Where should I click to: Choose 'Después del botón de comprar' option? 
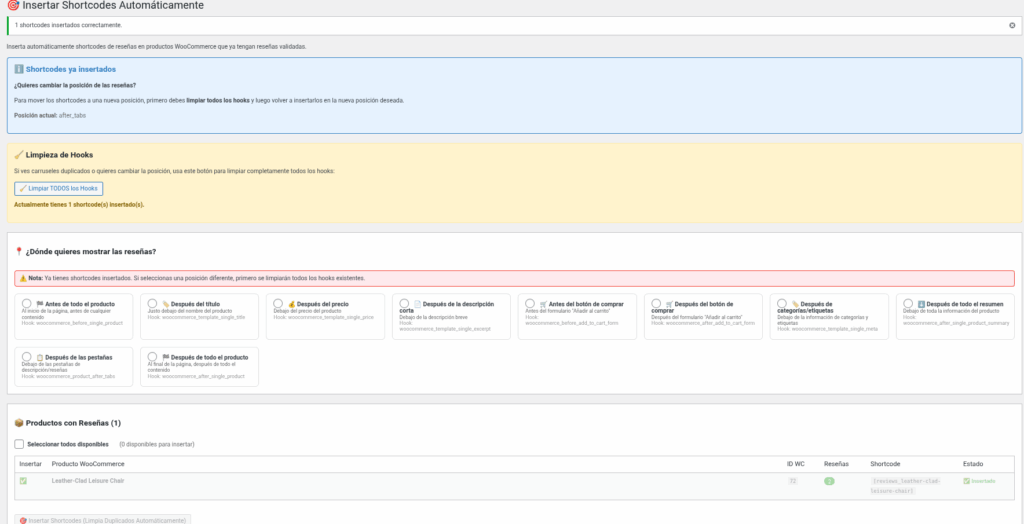655,304
